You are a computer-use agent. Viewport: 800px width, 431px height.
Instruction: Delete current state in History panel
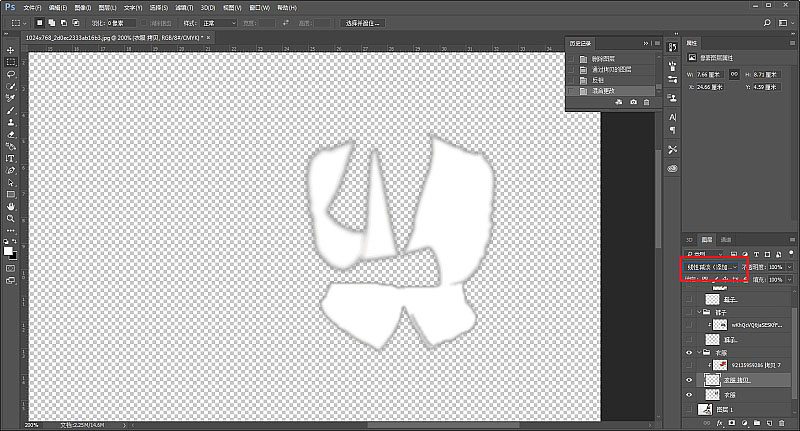(x=646, y=102)
